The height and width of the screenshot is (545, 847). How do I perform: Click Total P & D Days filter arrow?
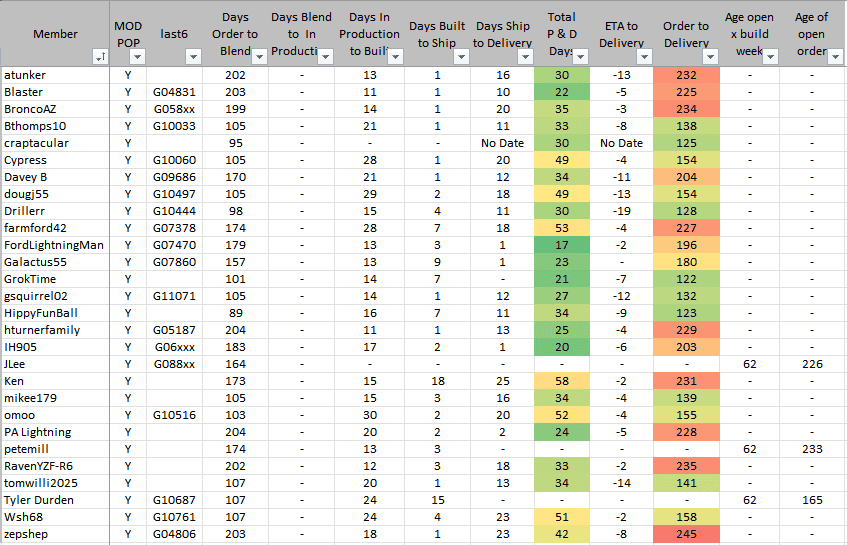[x=581, y=58]
